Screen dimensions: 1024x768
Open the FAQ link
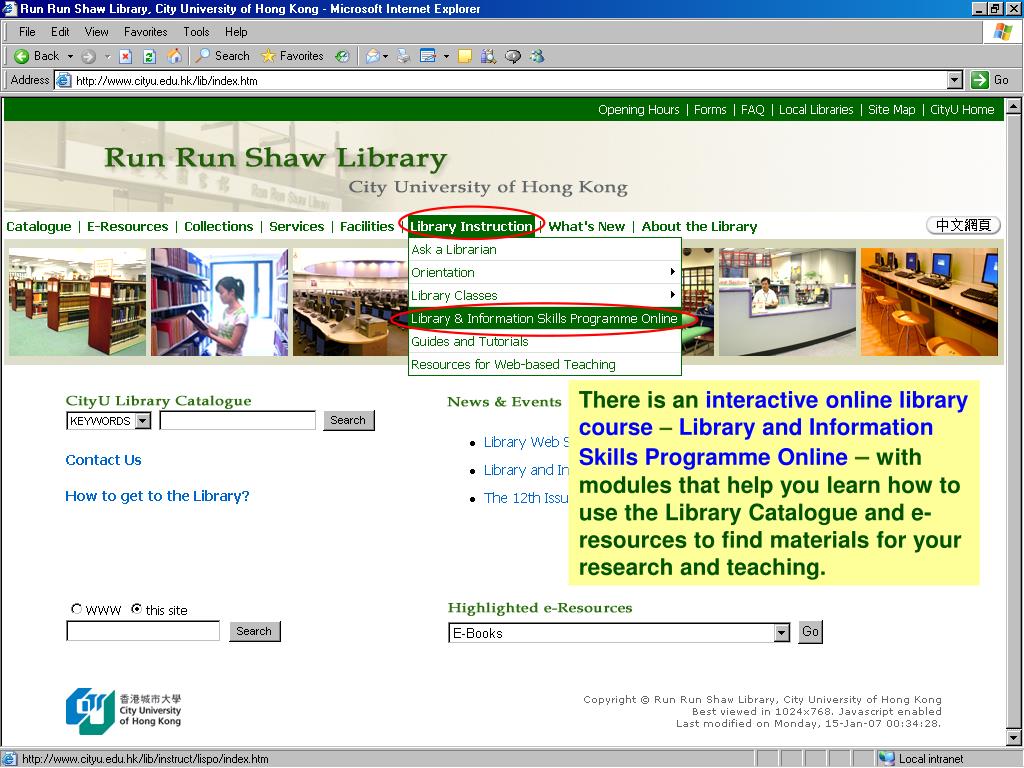(752, 110)
